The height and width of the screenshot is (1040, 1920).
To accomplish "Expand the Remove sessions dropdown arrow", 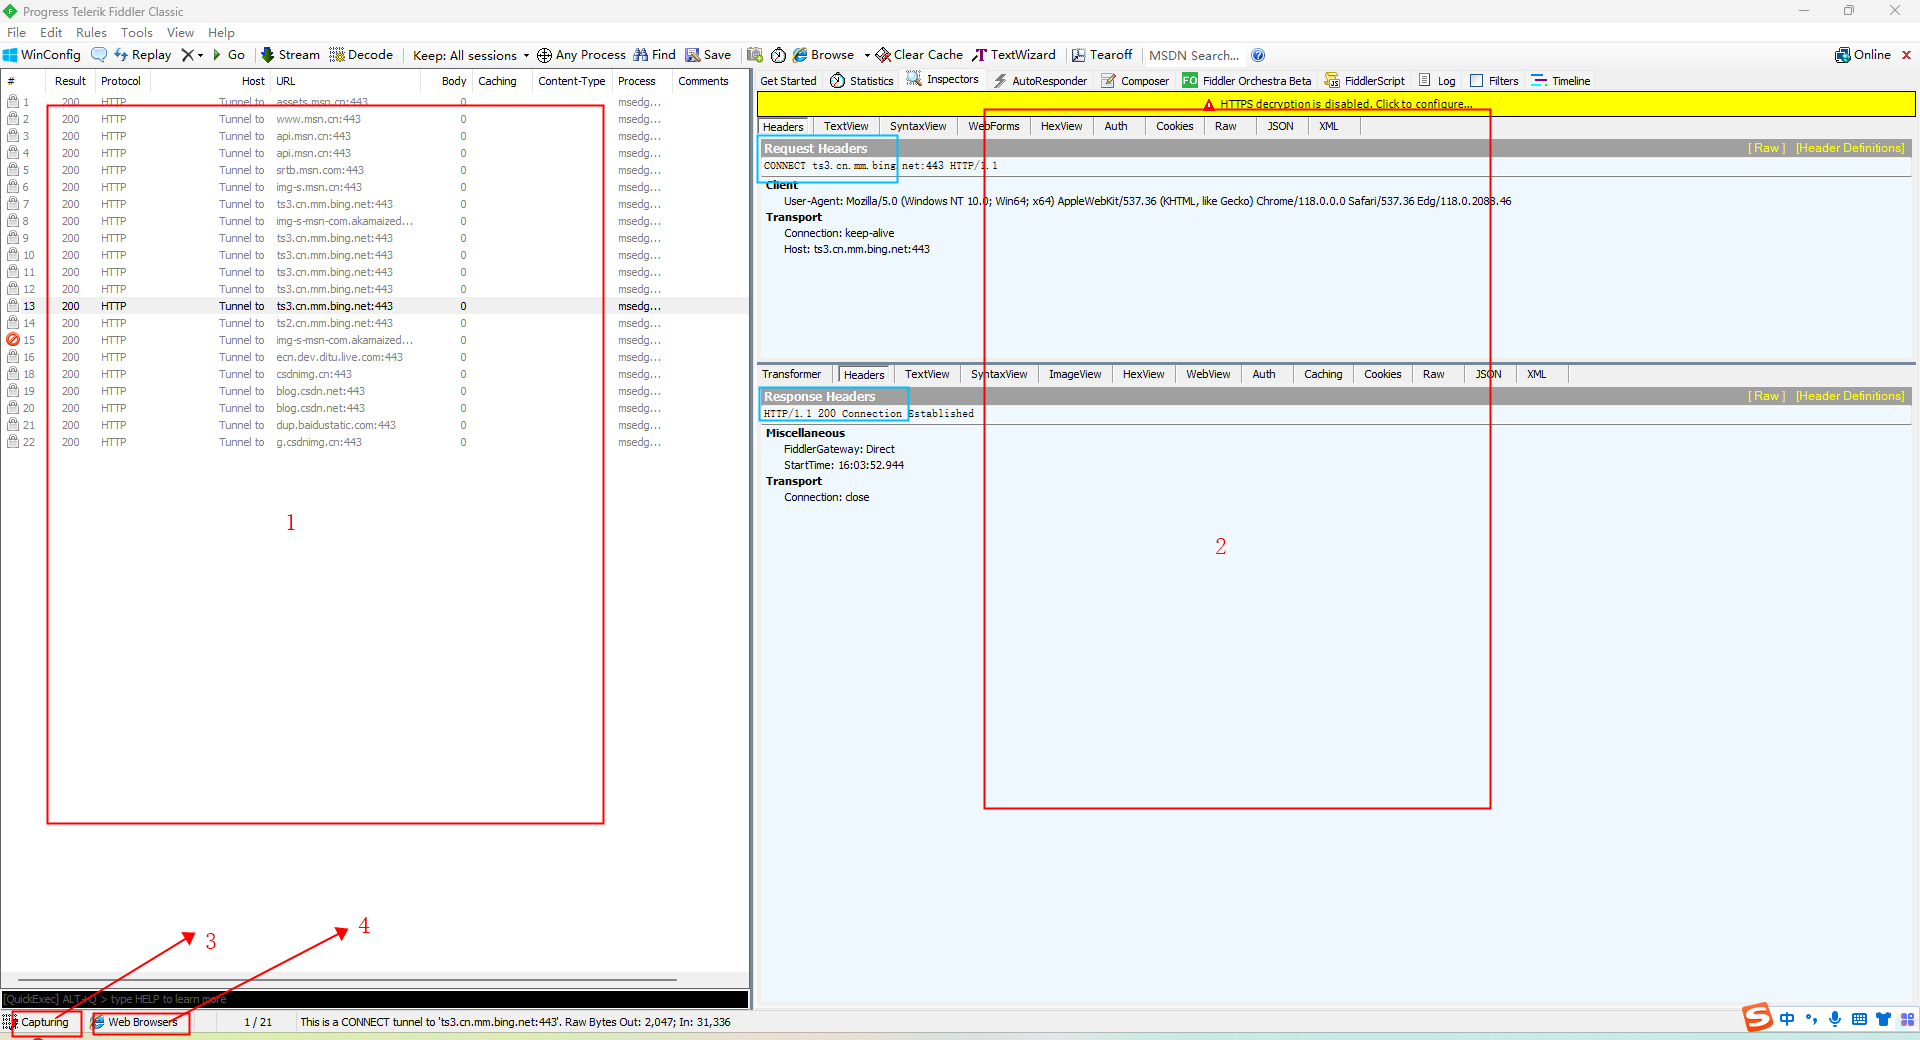I will [200, 55].
